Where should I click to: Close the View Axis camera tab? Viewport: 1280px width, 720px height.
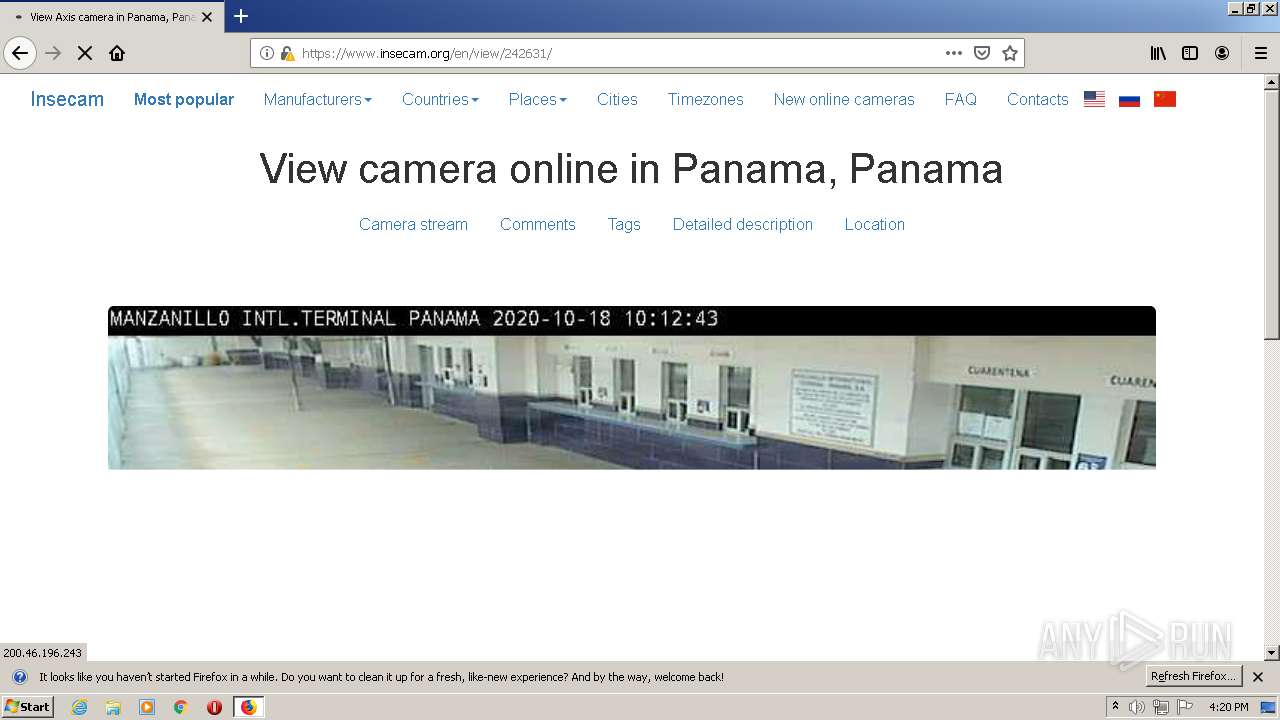[207, 17]
